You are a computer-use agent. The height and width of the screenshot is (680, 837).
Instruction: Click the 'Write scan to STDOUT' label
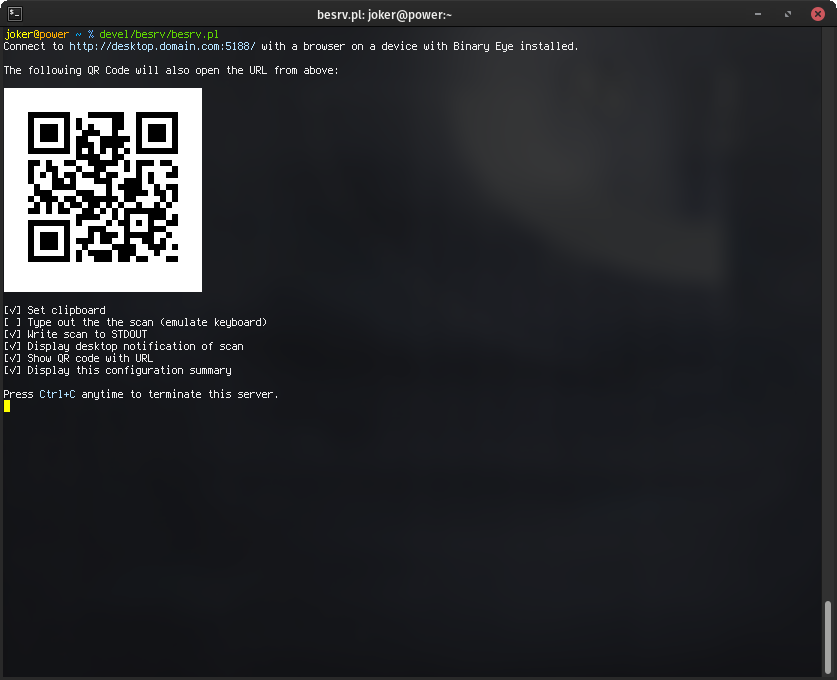[88, 334]
